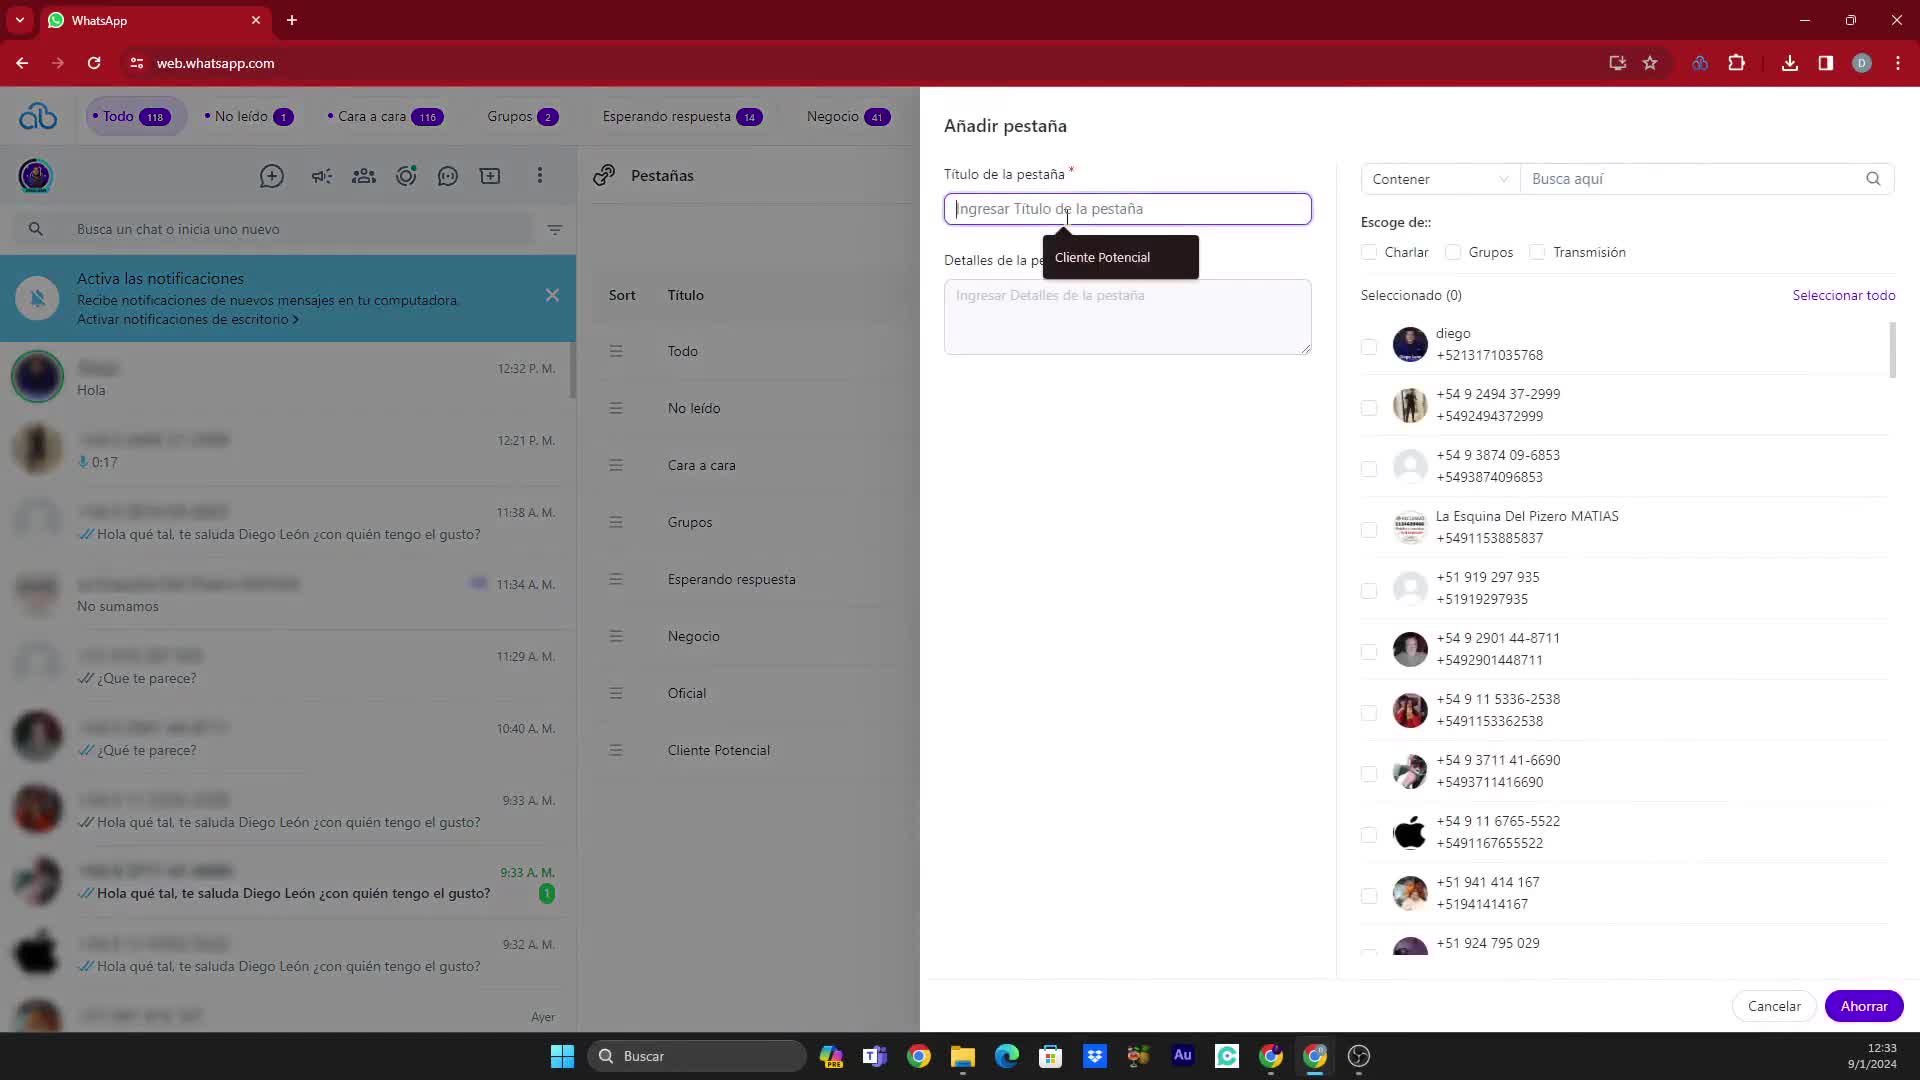Screen dimensions: 1920x1080
Task: Click the broadcast megaphone icon
Action: click(x=321, y=176)
